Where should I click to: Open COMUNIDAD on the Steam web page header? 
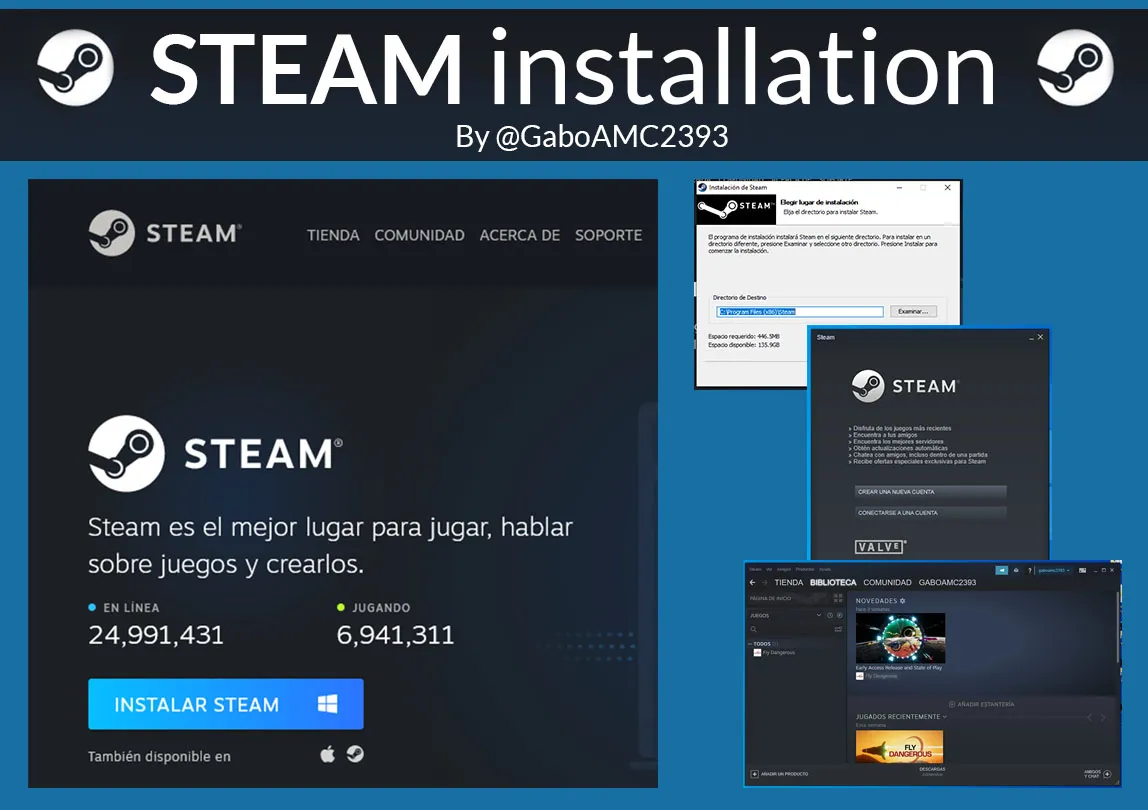[x=420, y=235]
